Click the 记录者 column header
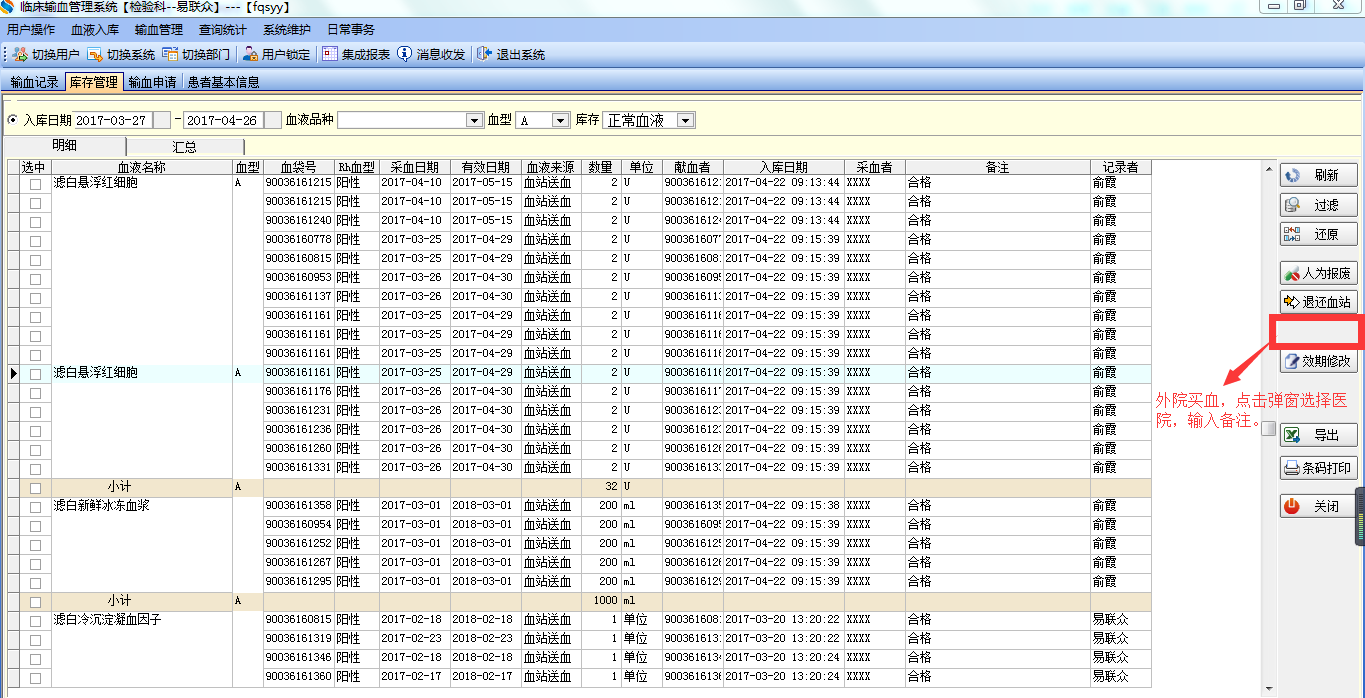Image resolution: width=1365 pixels, height=698 pixels. click(1121, 168)
